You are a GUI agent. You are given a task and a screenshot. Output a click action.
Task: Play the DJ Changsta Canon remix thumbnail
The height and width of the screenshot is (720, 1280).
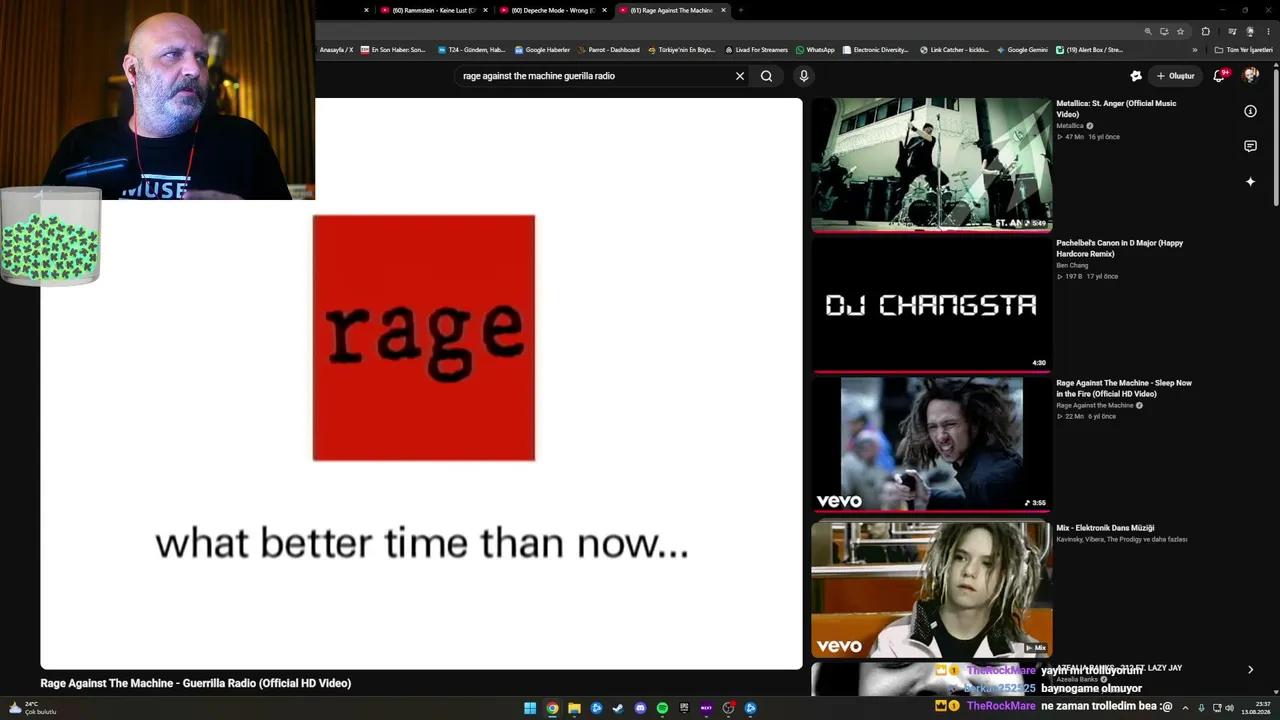[x=931, y=305]
